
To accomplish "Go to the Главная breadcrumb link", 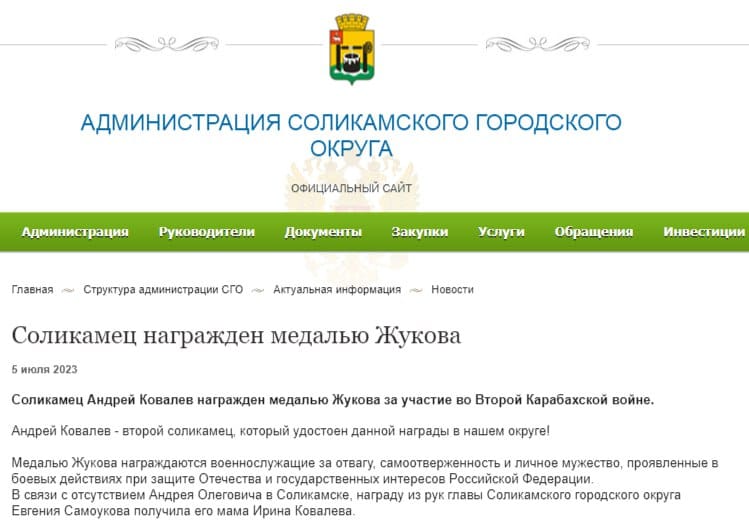I will pos(33,290).
